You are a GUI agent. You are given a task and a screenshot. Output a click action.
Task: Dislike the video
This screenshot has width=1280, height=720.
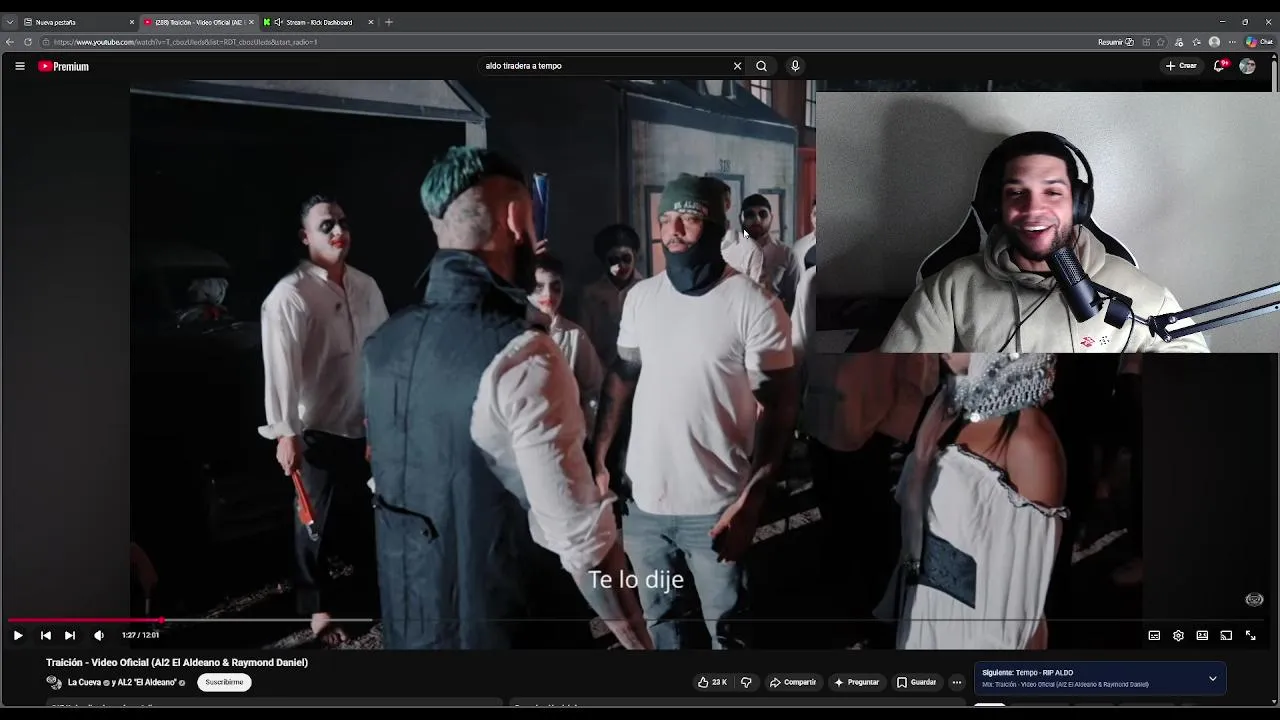point(746,682)
